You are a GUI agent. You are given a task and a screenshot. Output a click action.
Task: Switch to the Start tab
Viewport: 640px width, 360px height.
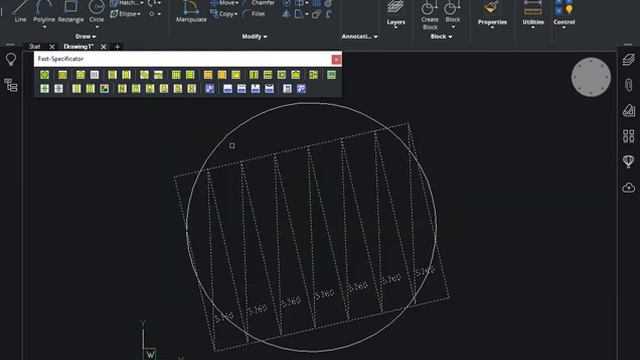(35, 47)
